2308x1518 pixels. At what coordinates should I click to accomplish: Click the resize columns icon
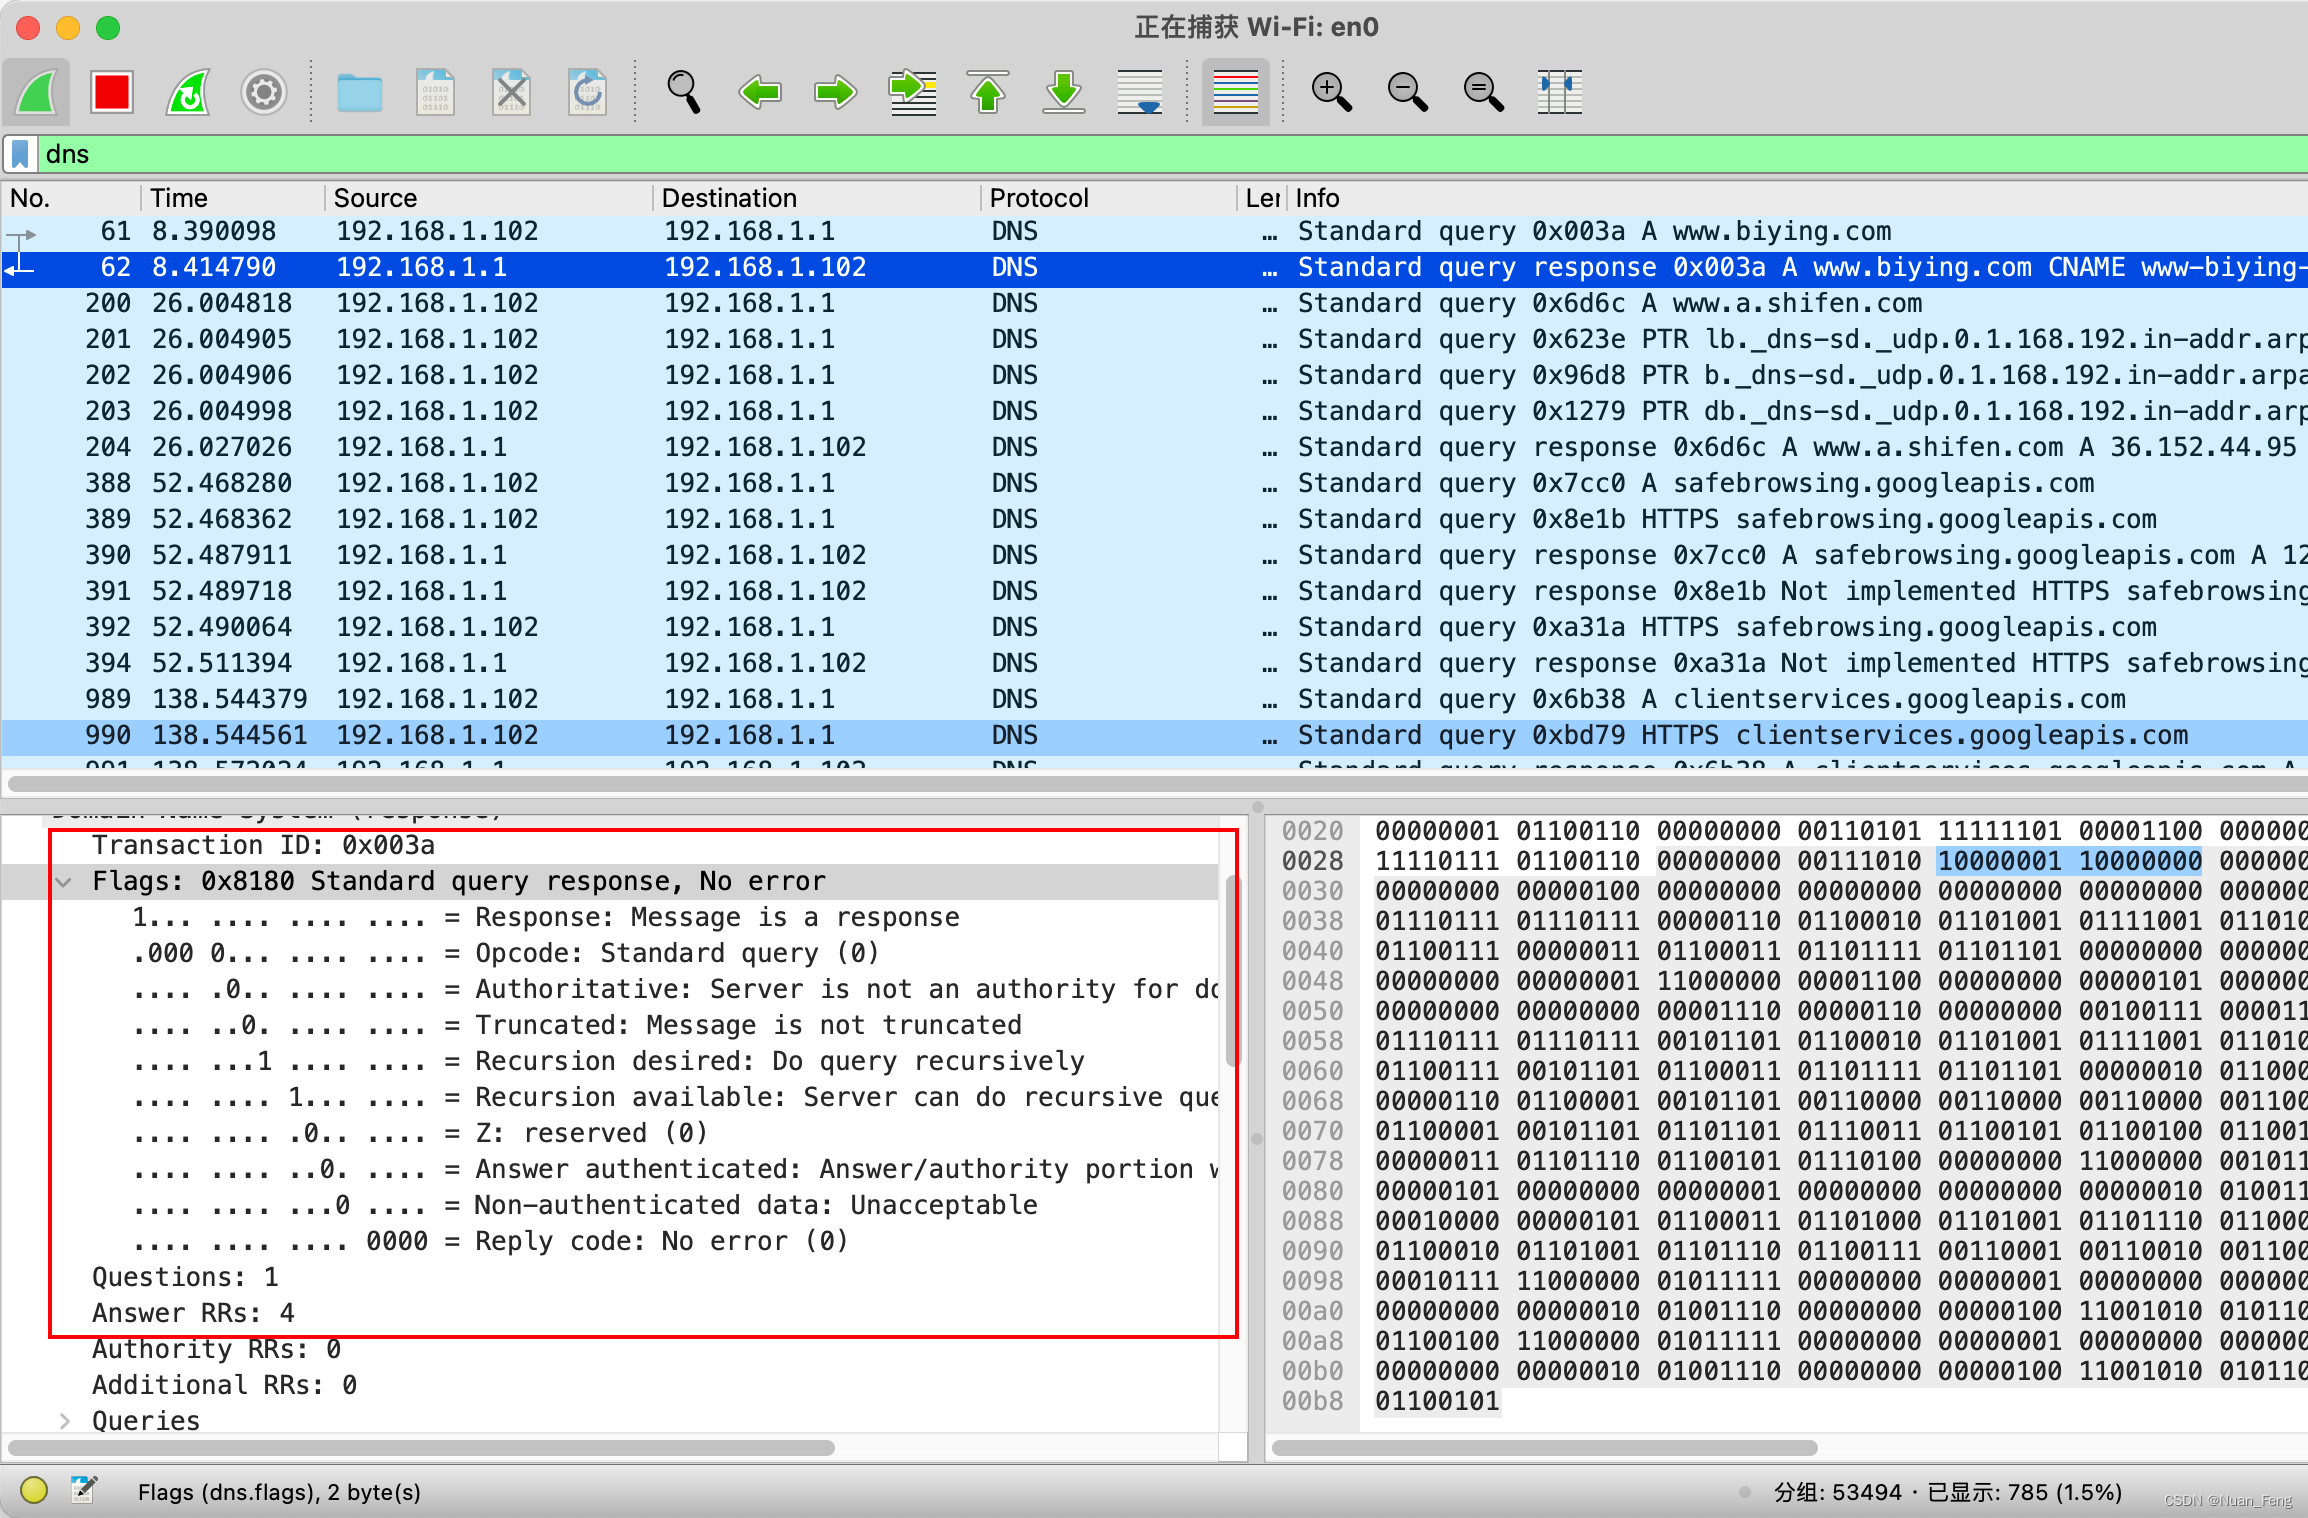coord(1559,93)
